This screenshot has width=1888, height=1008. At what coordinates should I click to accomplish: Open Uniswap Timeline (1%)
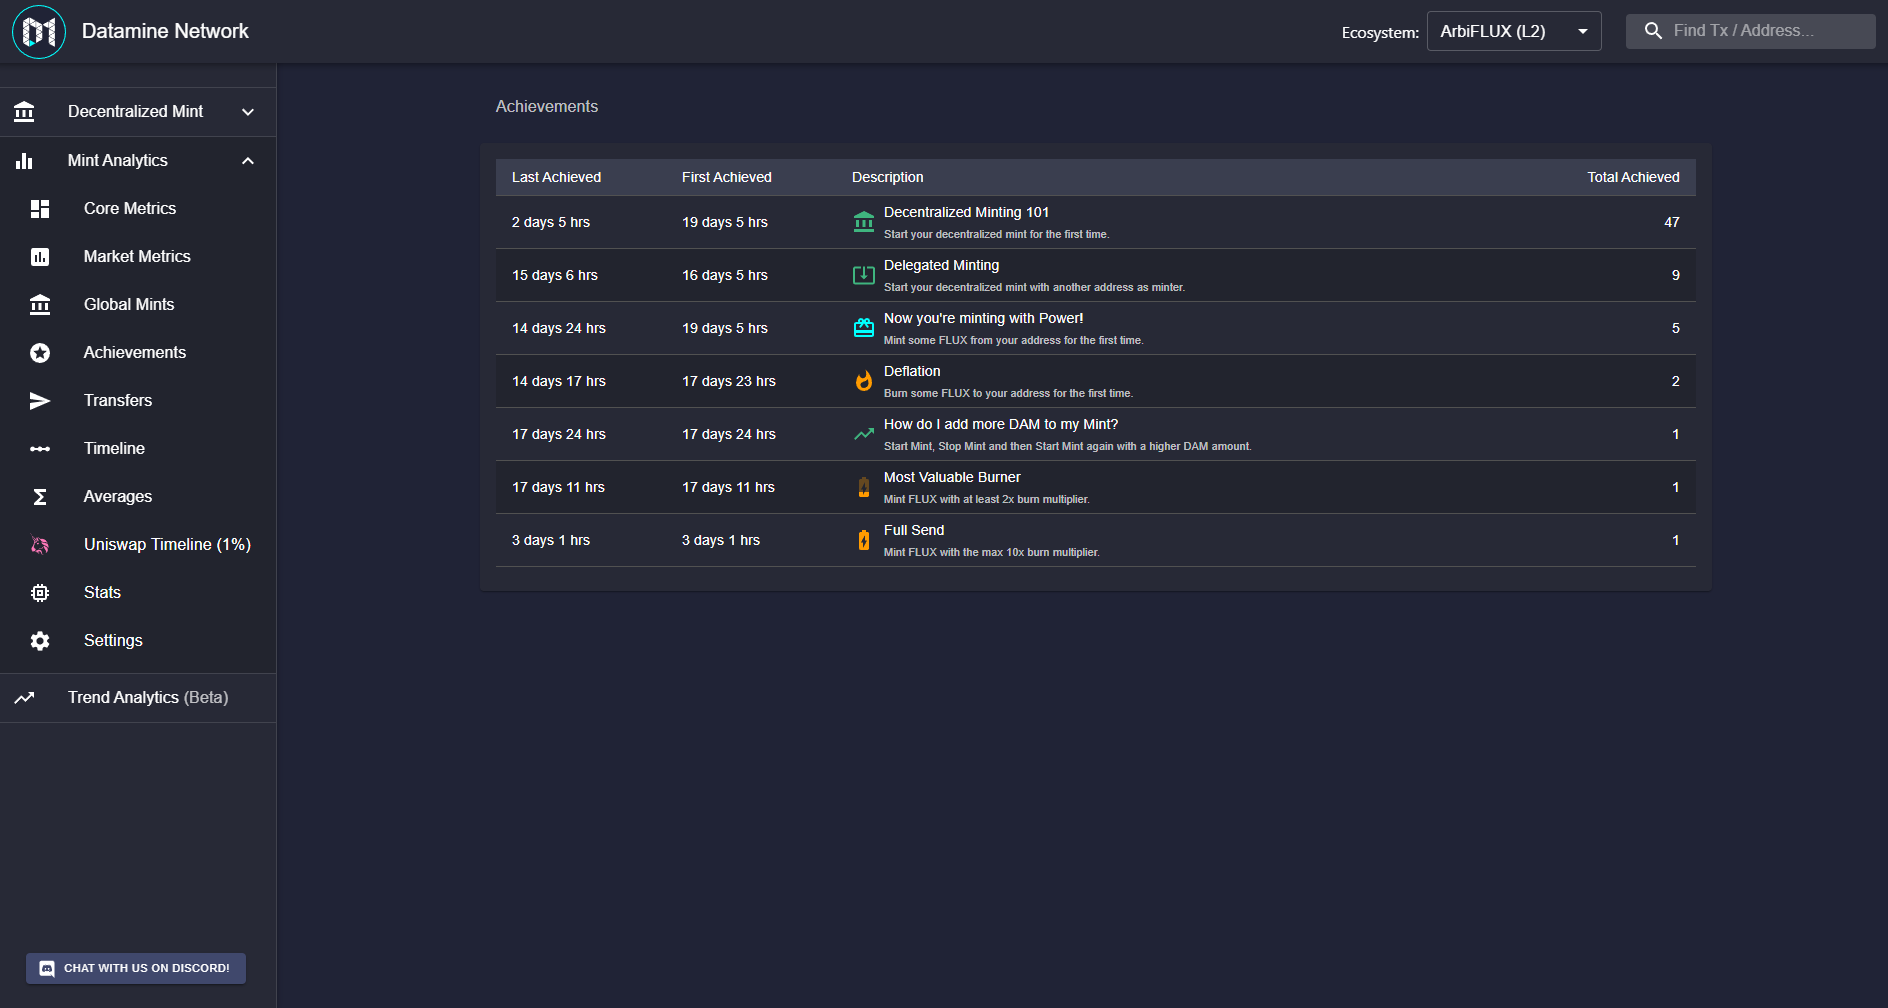coord(138,544)
